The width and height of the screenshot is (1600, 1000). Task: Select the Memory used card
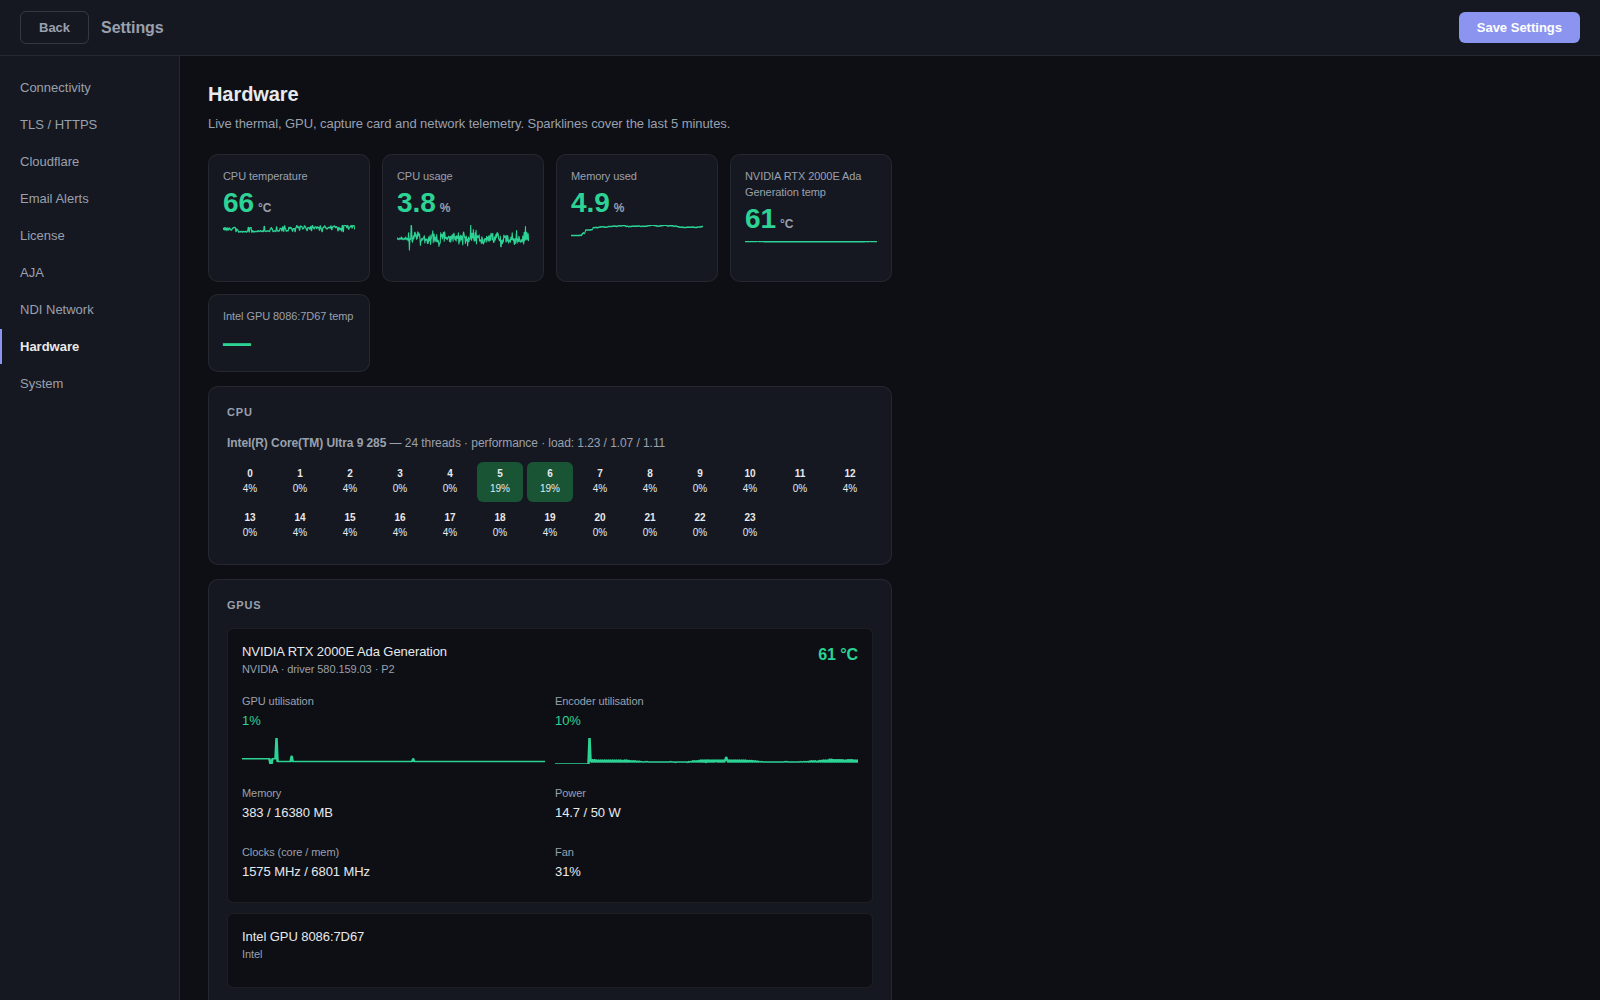pyautogui.click(x=637, y=218)
